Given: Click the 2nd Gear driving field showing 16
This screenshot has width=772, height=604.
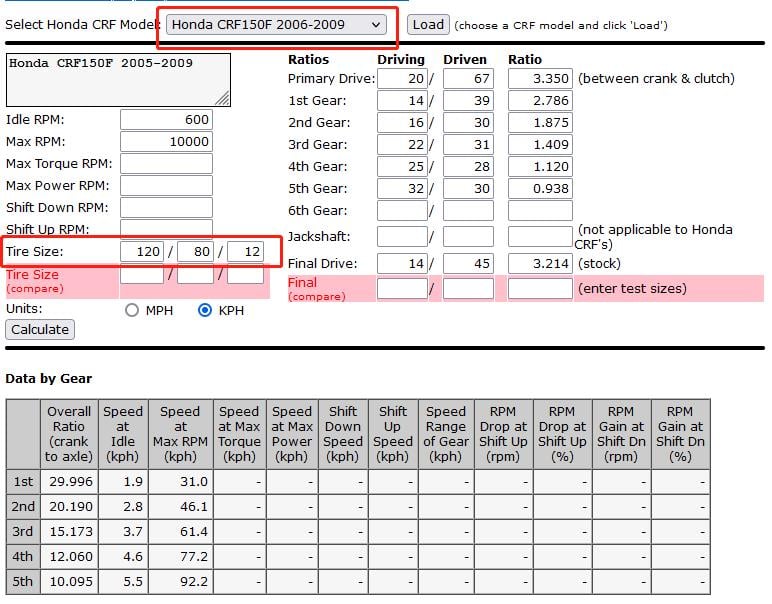Looking at the screenshot, I should pos(402,123).
